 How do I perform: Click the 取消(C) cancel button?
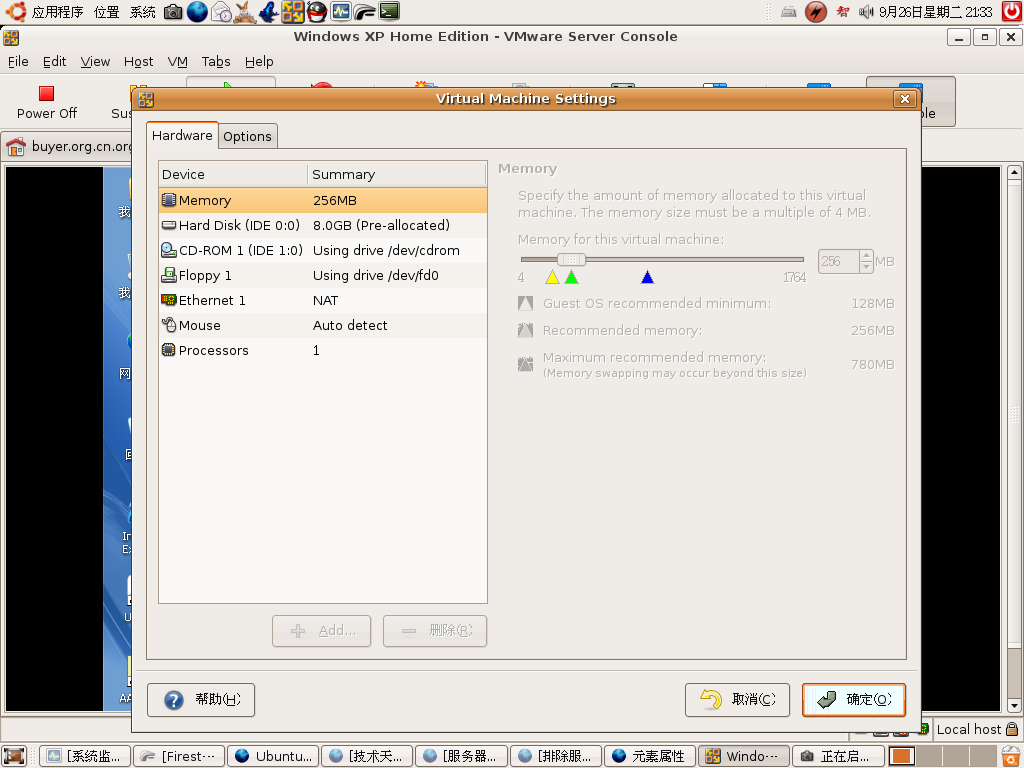tap(737, 700)
